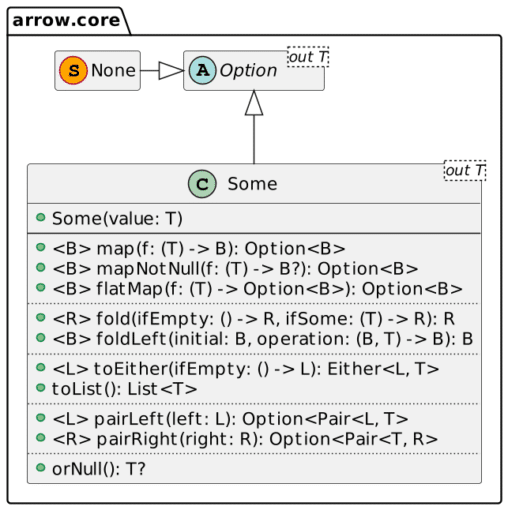This screenshot has height=510, width=508.
Task: Click the green dot beside flatMap method
Action: point(41,287)
